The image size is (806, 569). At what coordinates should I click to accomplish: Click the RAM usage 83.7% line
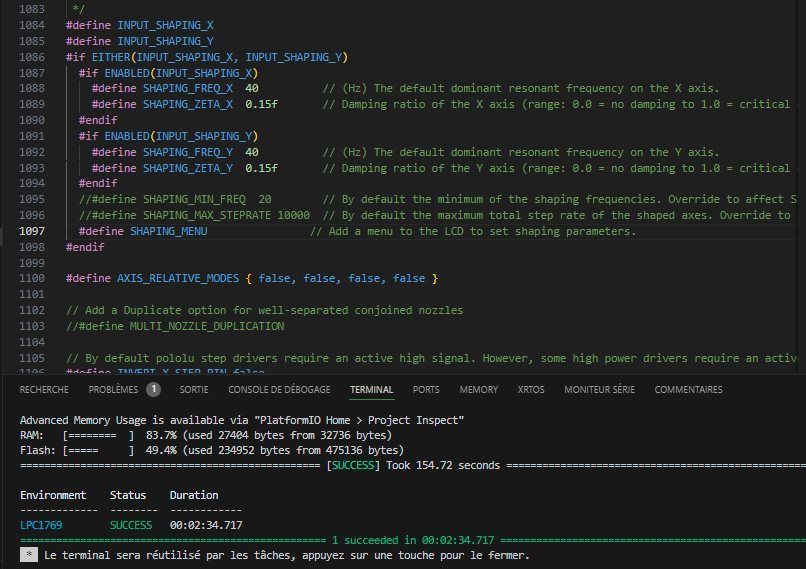tap(206, 435)
